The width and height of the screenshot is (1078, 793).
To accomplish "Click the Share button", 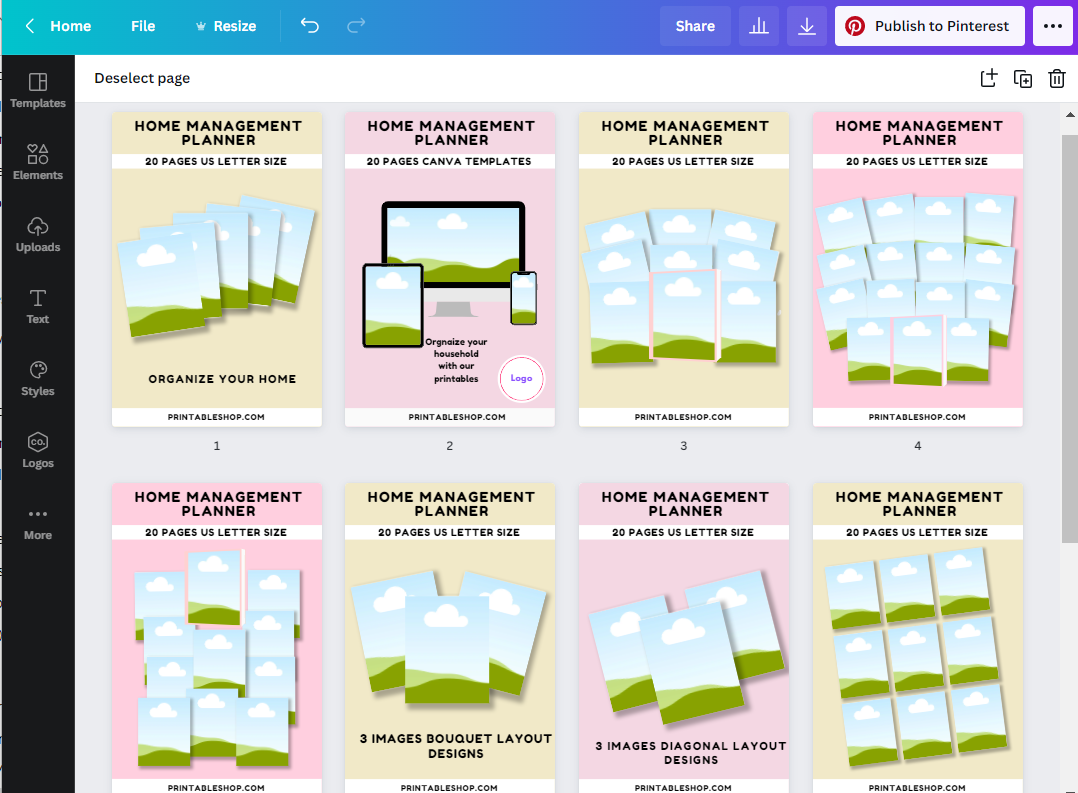I will (695, 26).
